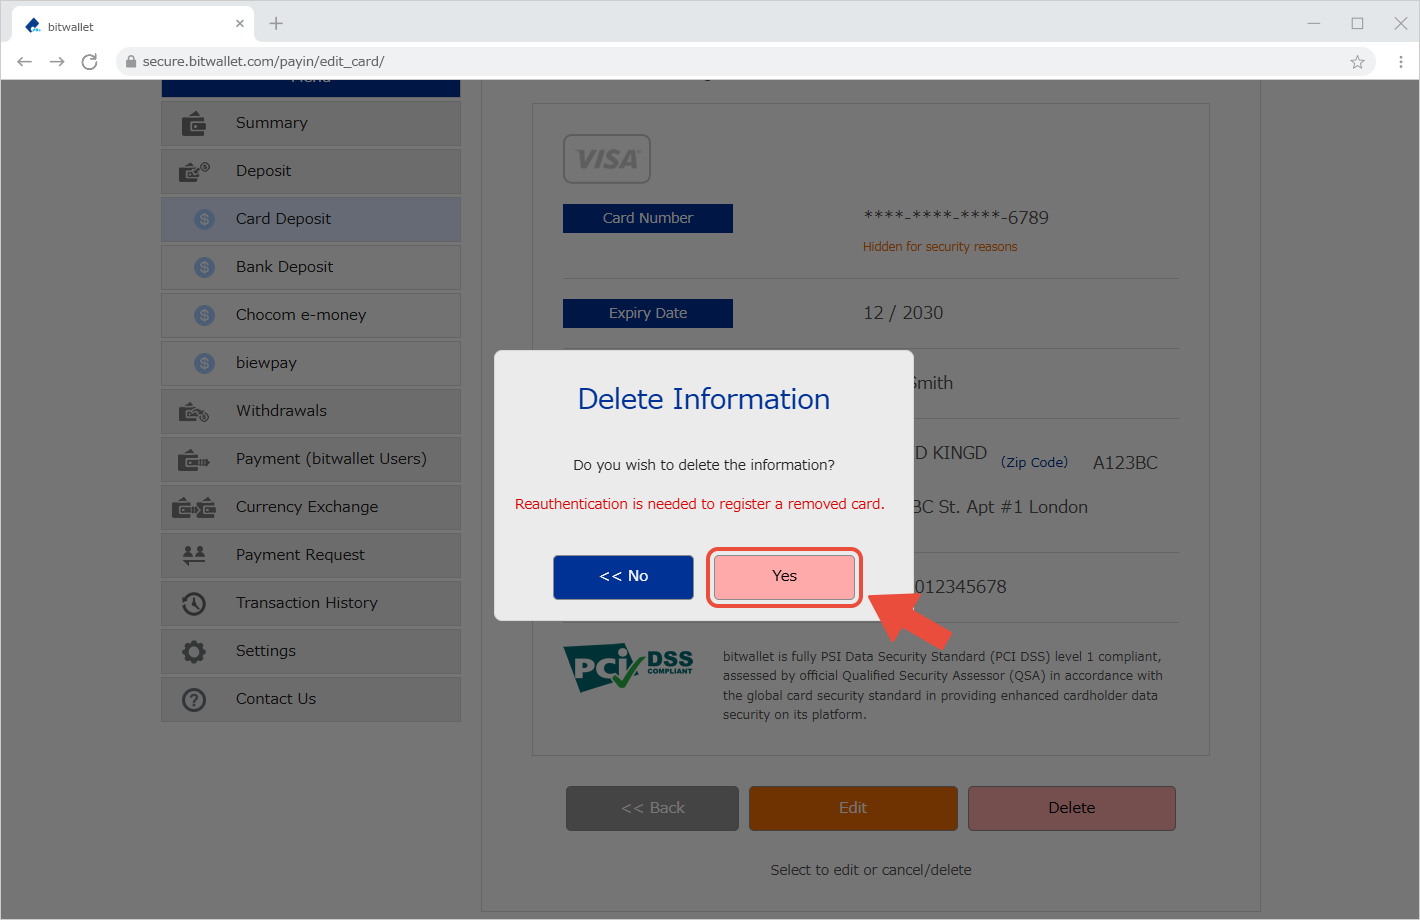1420x920 pixels.
Task: Click the Withdrawals icon in sidebar
Action: [x=194, y=411]
